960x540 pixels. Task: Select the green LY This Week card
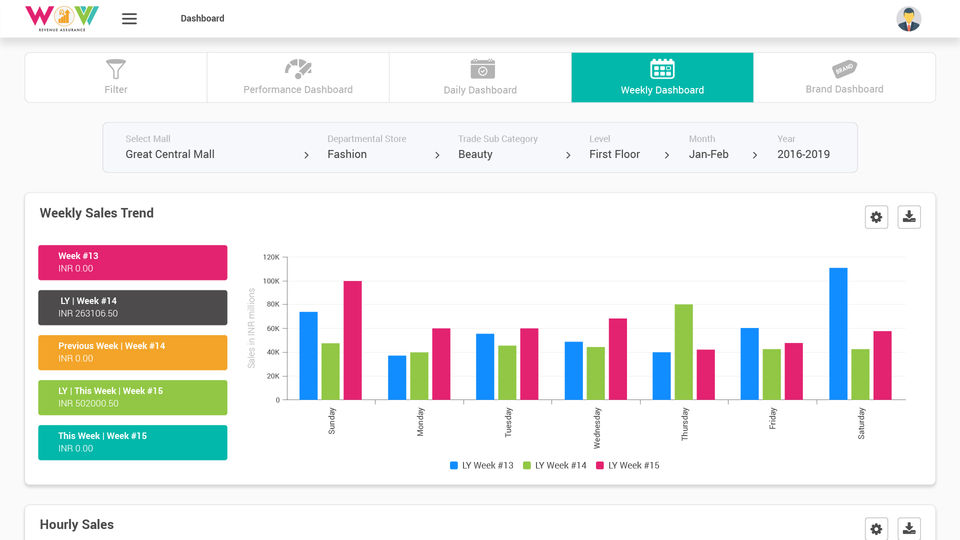click(133, 397)
